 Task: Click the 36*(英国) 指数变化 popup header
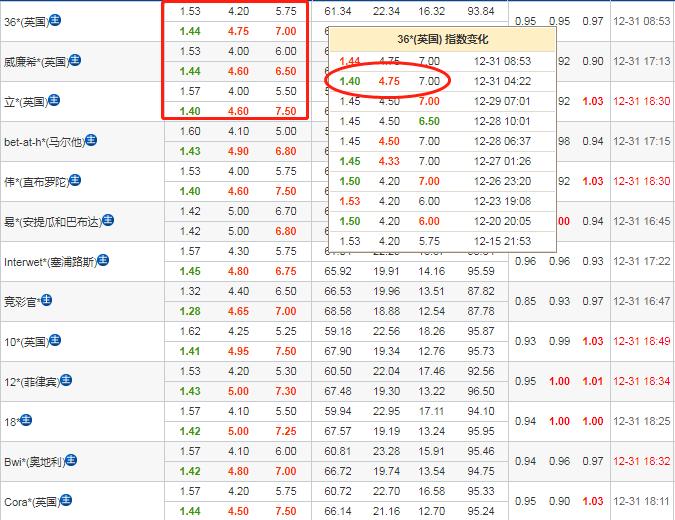tap(443, 39)
